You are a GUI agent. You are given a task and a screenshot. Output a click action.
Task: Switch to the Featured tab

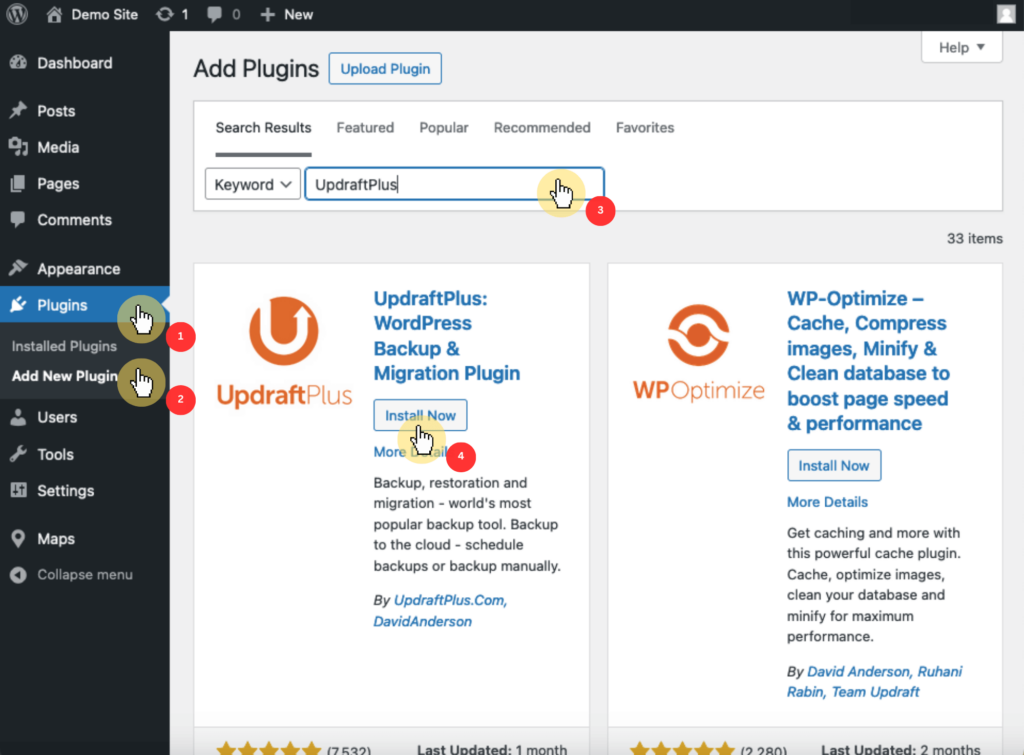365,127
